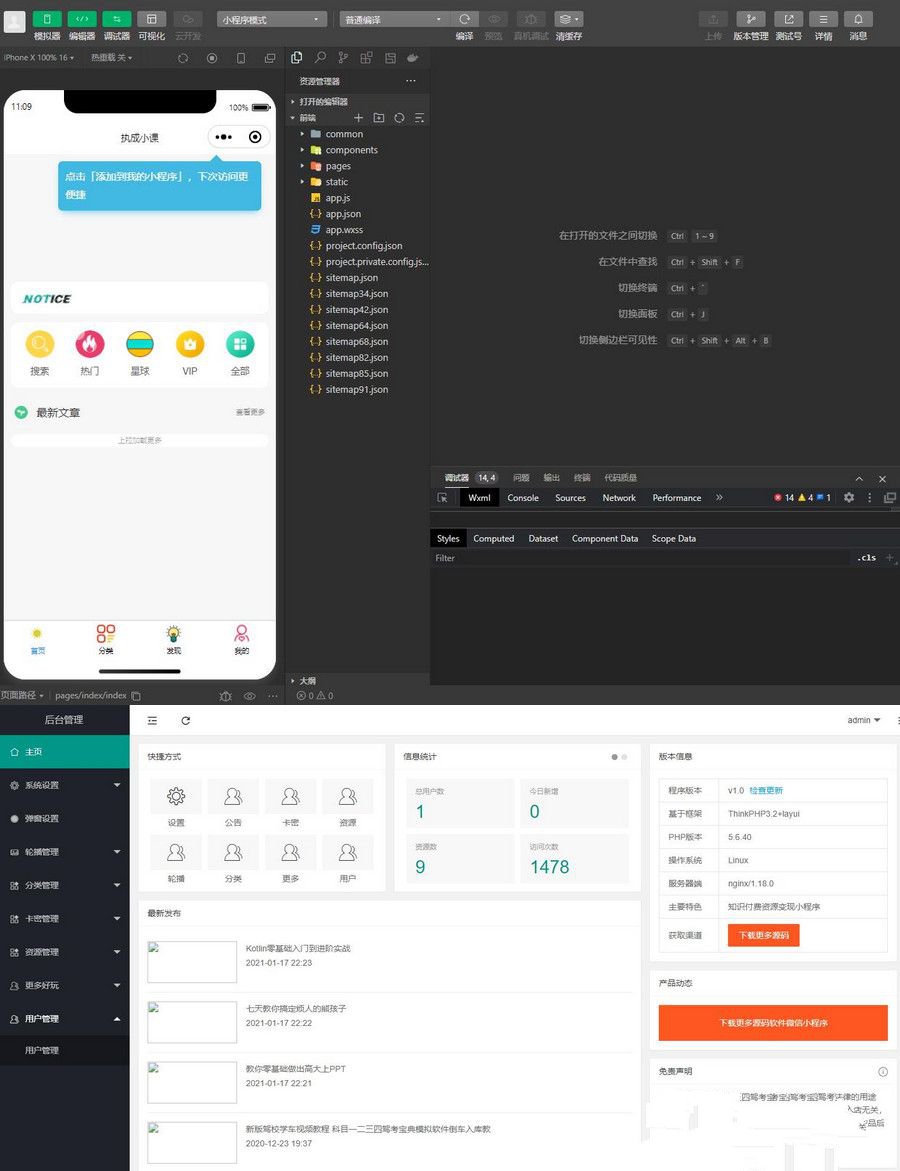Toggle the visualization (可视化) panel button
This screenshot has width=900, height=1171.
click(x=151, y=19)
